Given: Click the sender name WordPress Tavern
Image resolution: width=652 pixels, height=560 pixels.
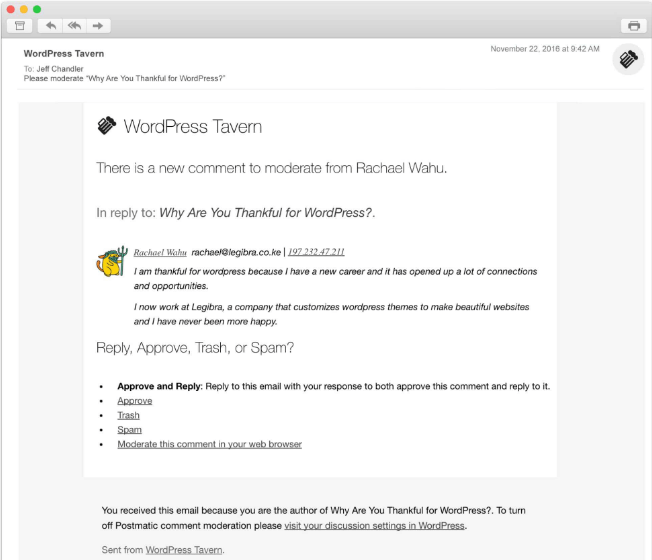Looking at the screenshot, I should (x=64, y=54).
